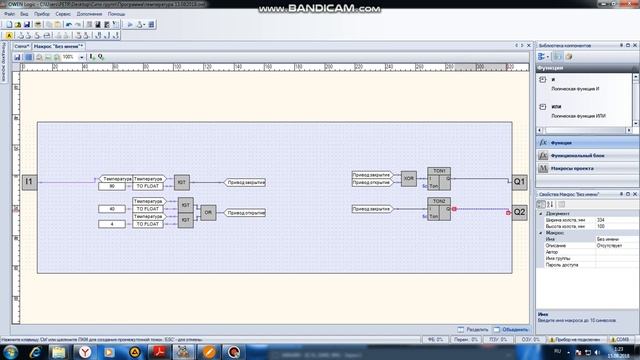Switch properties to categorized view icon
This screenshot has width=640, height=360.
541,204
